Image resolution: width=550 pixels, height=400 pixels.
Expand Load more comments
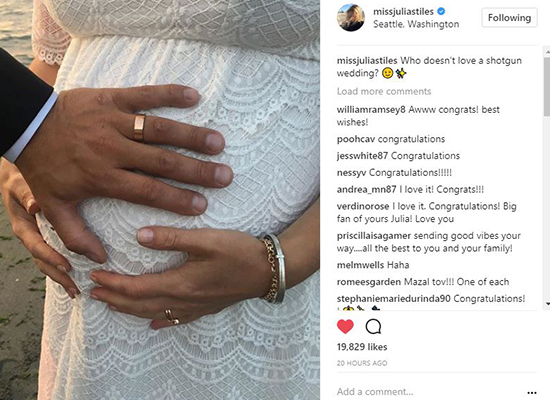[384, 92]
